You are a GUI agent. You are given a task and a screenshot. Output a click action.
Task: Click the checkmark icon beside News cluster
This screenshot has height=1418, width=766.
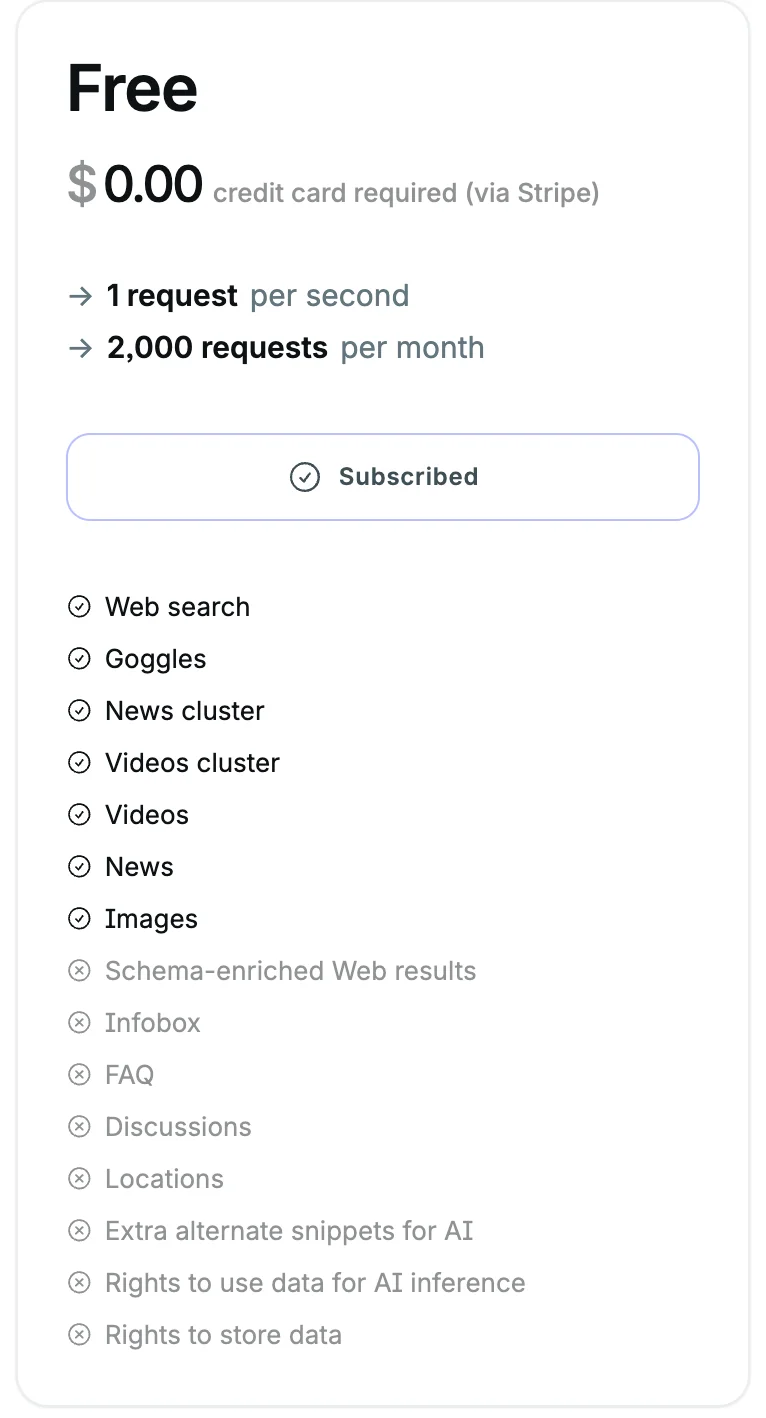[80, 711]
